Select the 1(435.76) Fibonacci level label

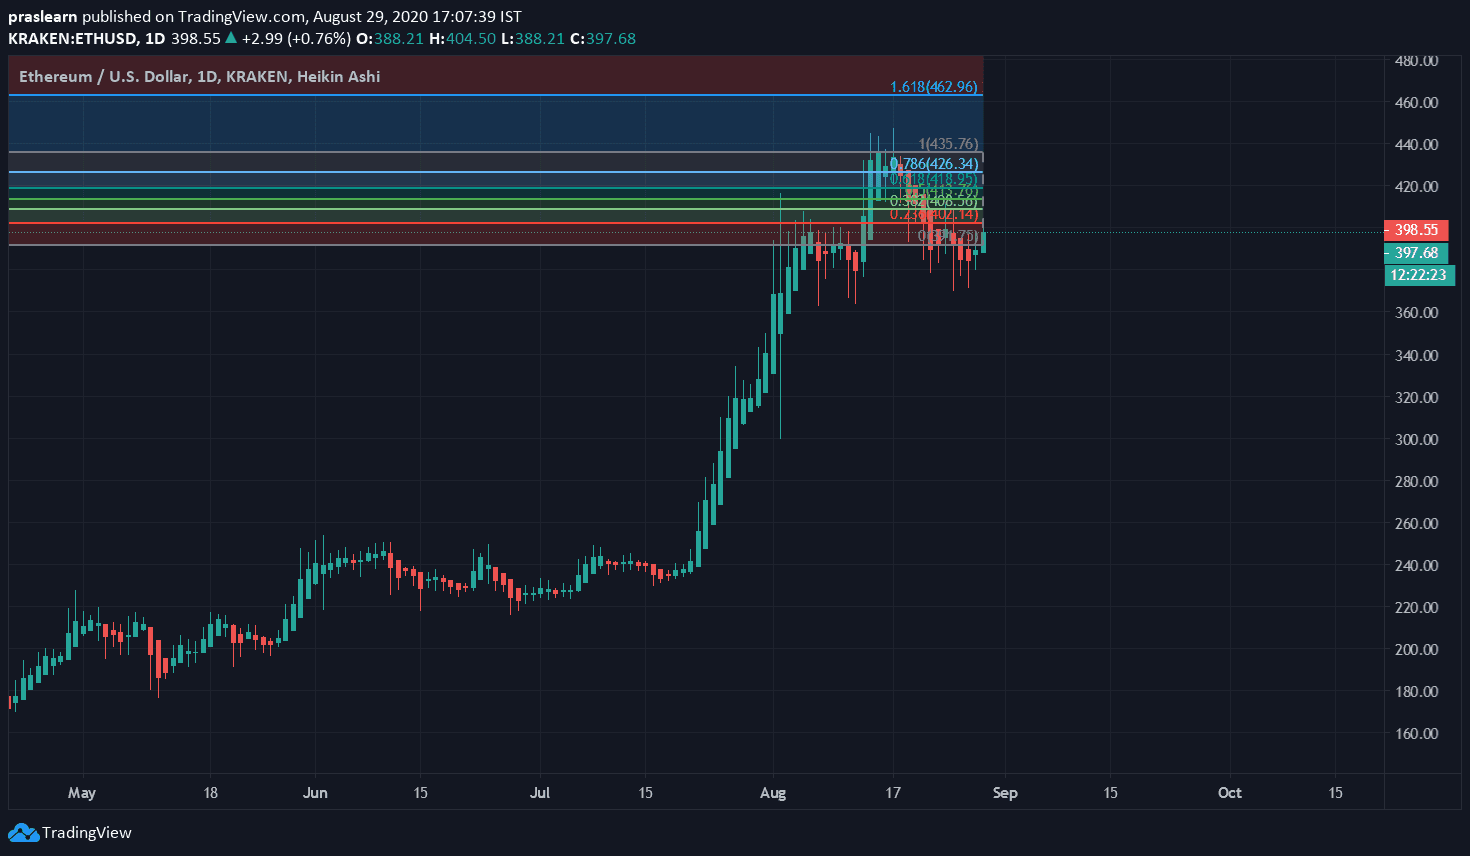pyautogui.click(x=948, y=144)
